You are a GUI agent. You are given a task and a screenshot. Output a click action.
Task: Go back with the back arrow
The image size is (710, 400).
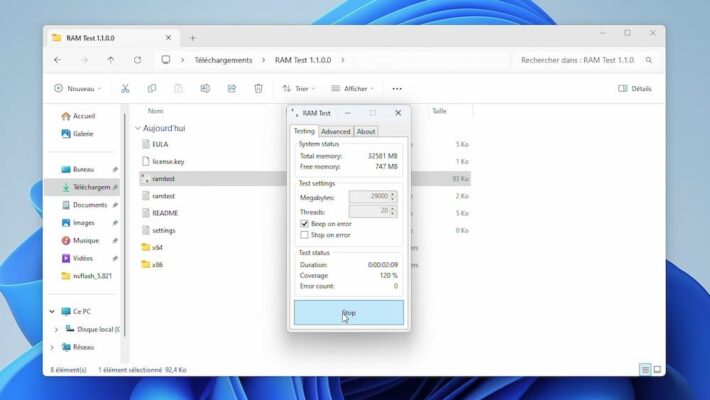[58, 60]
